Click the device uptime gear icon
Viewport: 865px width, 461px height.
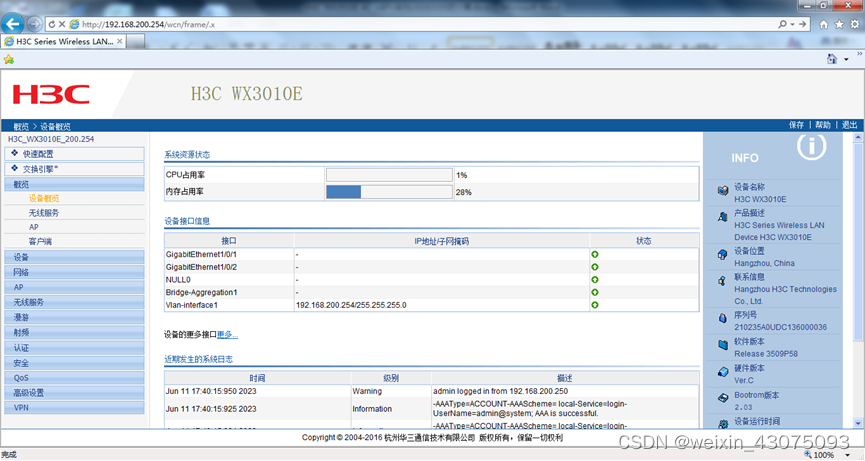pyautogui.click(x=723, y=423)
